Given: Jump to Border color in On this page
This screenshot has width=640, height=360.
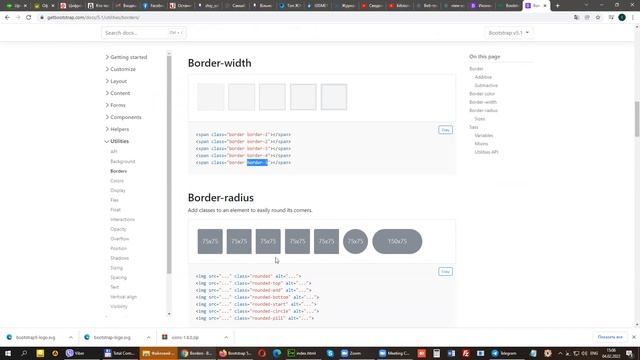Looking at the screenshot, I should [x=482, y=94].
